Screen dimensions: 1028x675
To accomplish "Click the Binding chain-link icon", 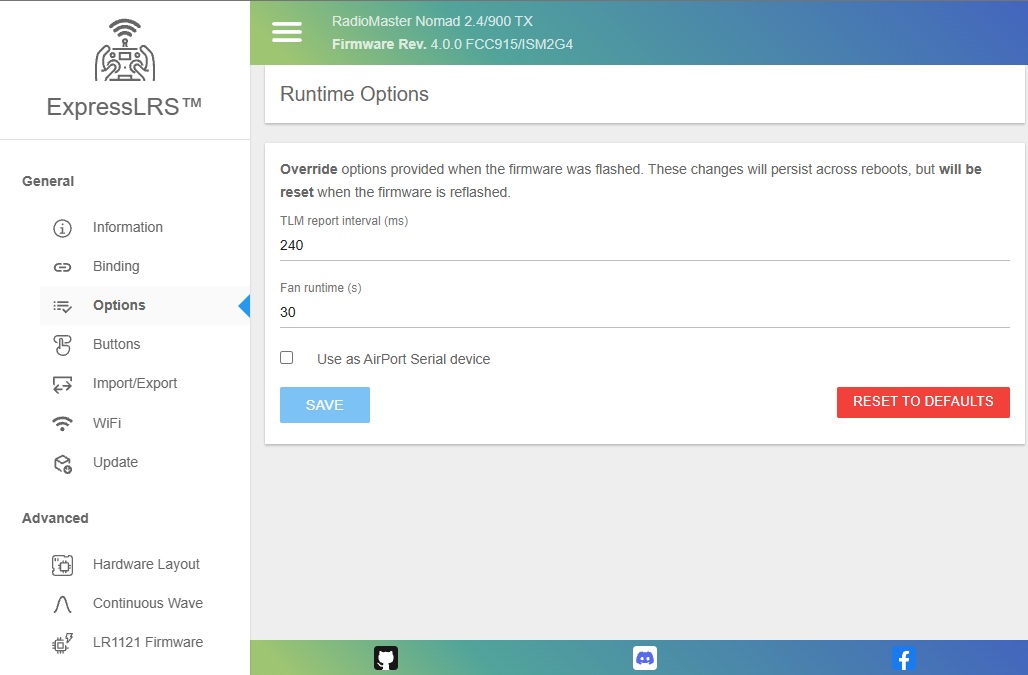I will click(x=62, y=267).
